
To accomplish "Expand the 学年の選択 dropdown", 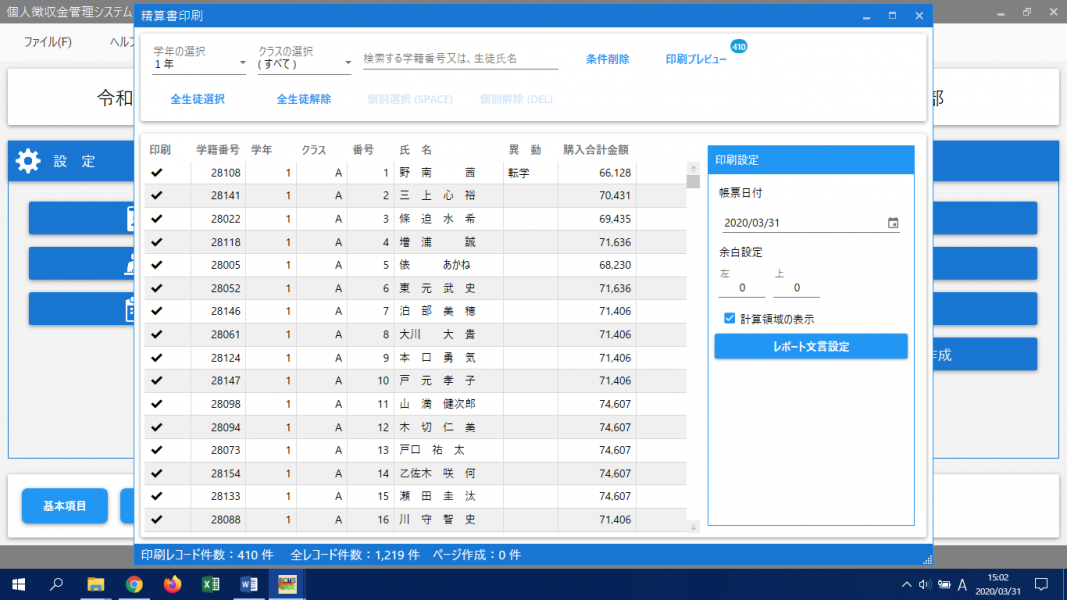I will pyautogui.click(x=199, y=64).
